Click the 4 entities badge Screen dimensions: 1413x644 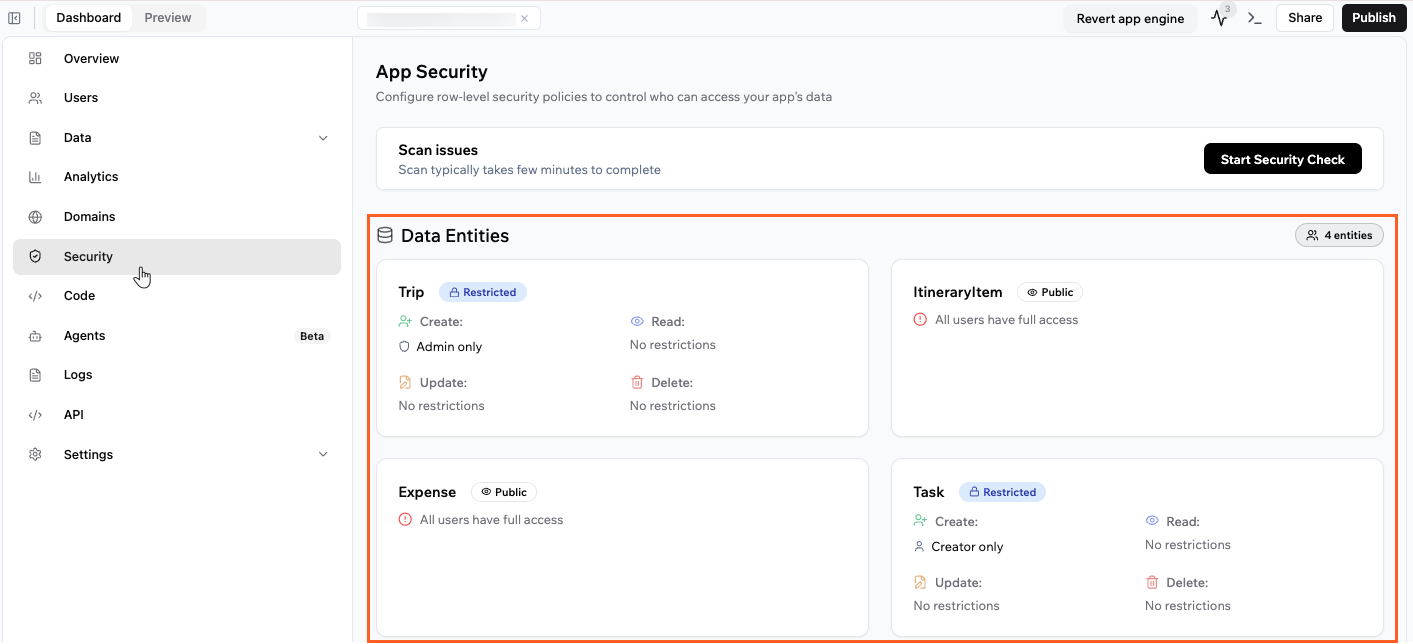(1339, 236)
